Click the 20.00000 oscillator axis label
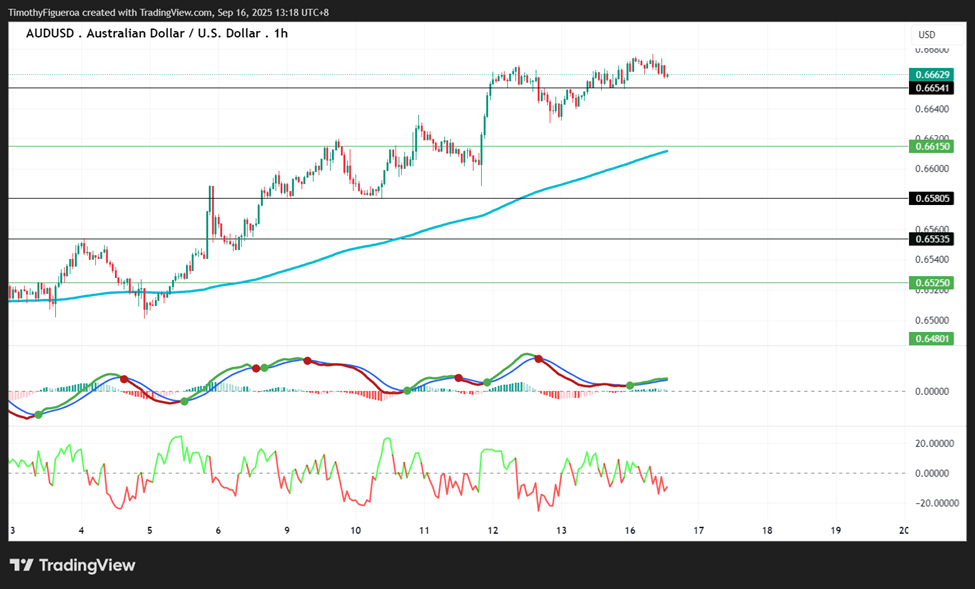The image size is (975, 589). [x=935, y=444]
